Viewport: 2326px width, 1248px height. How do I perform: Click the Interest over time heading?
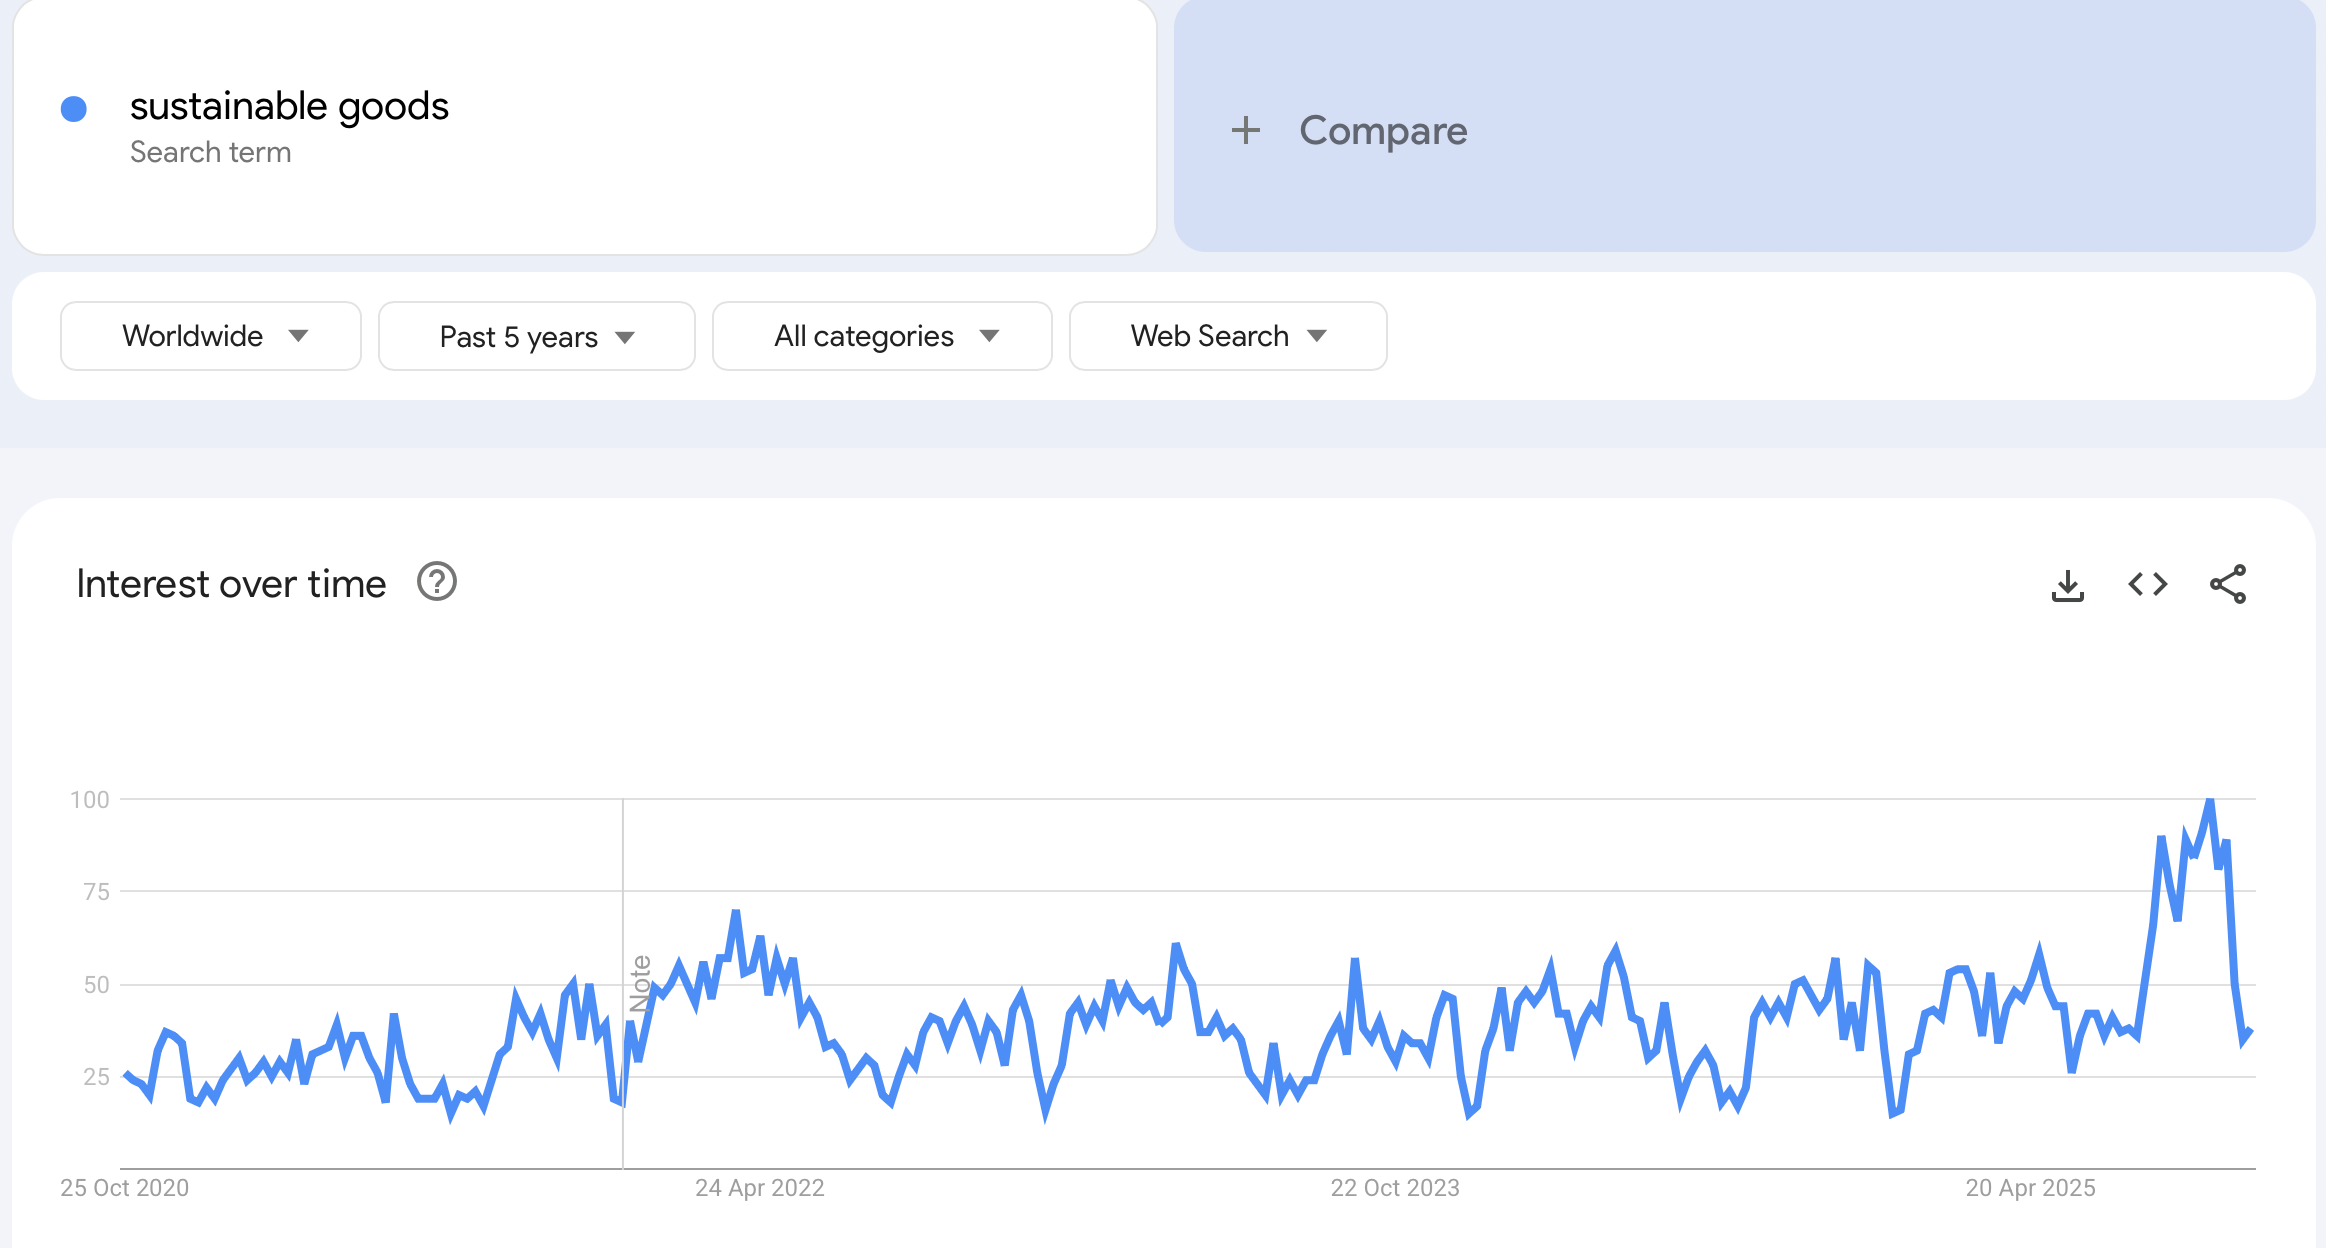click(x=231, y=584)
